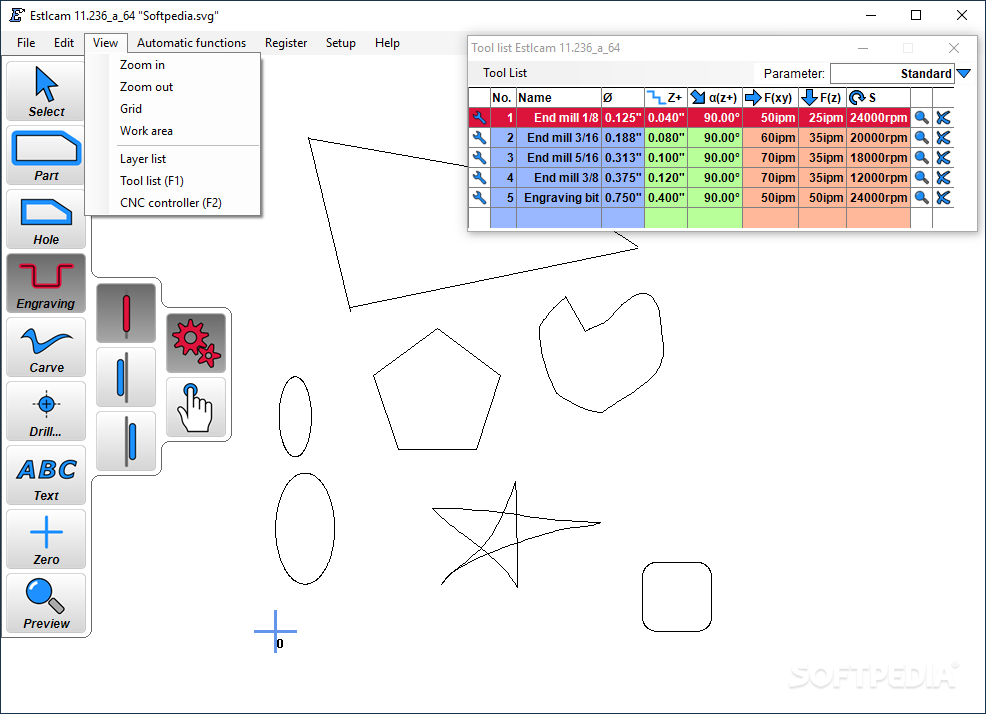Select automatic engraving mode (red gears)

pyautogui.click(x=196, y=343)
